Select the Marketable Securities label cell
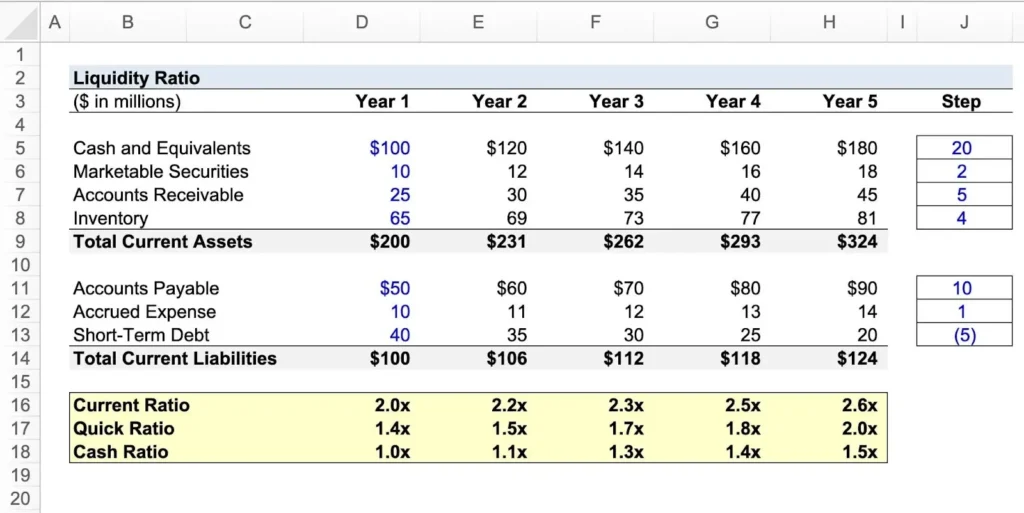 (161, 172)
